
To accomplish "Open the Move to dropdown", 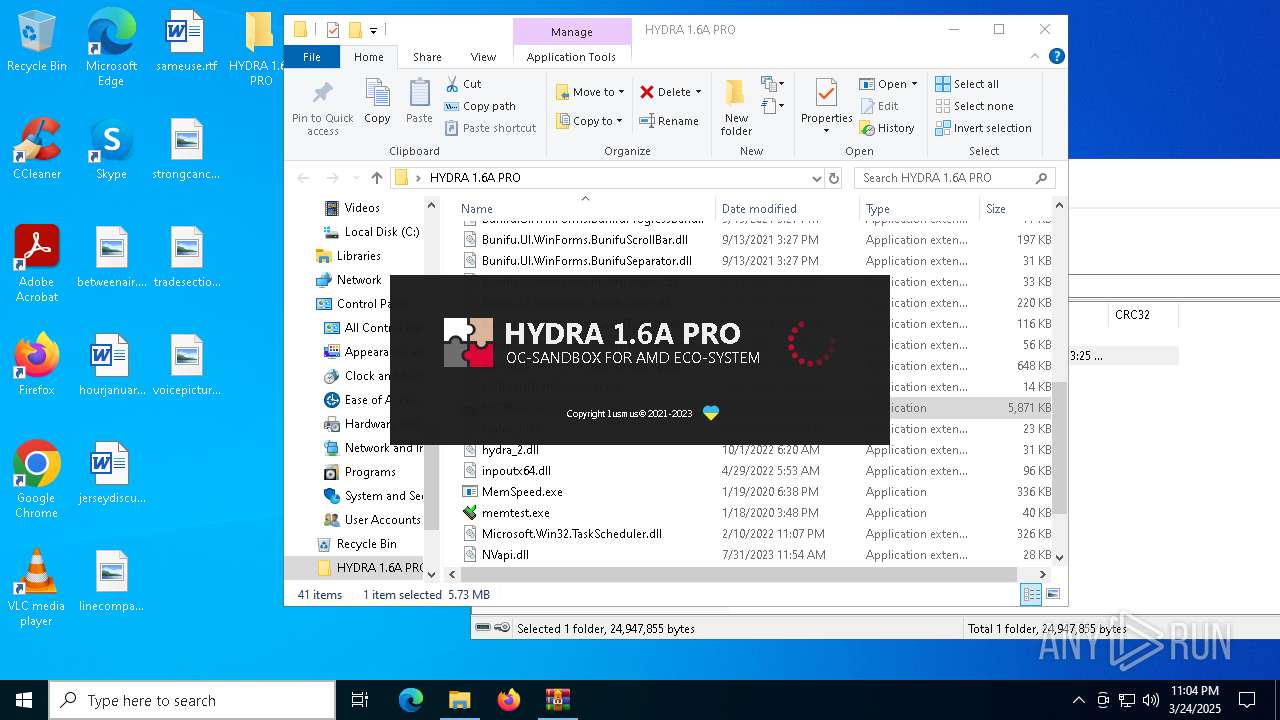I will pos(590,92).
